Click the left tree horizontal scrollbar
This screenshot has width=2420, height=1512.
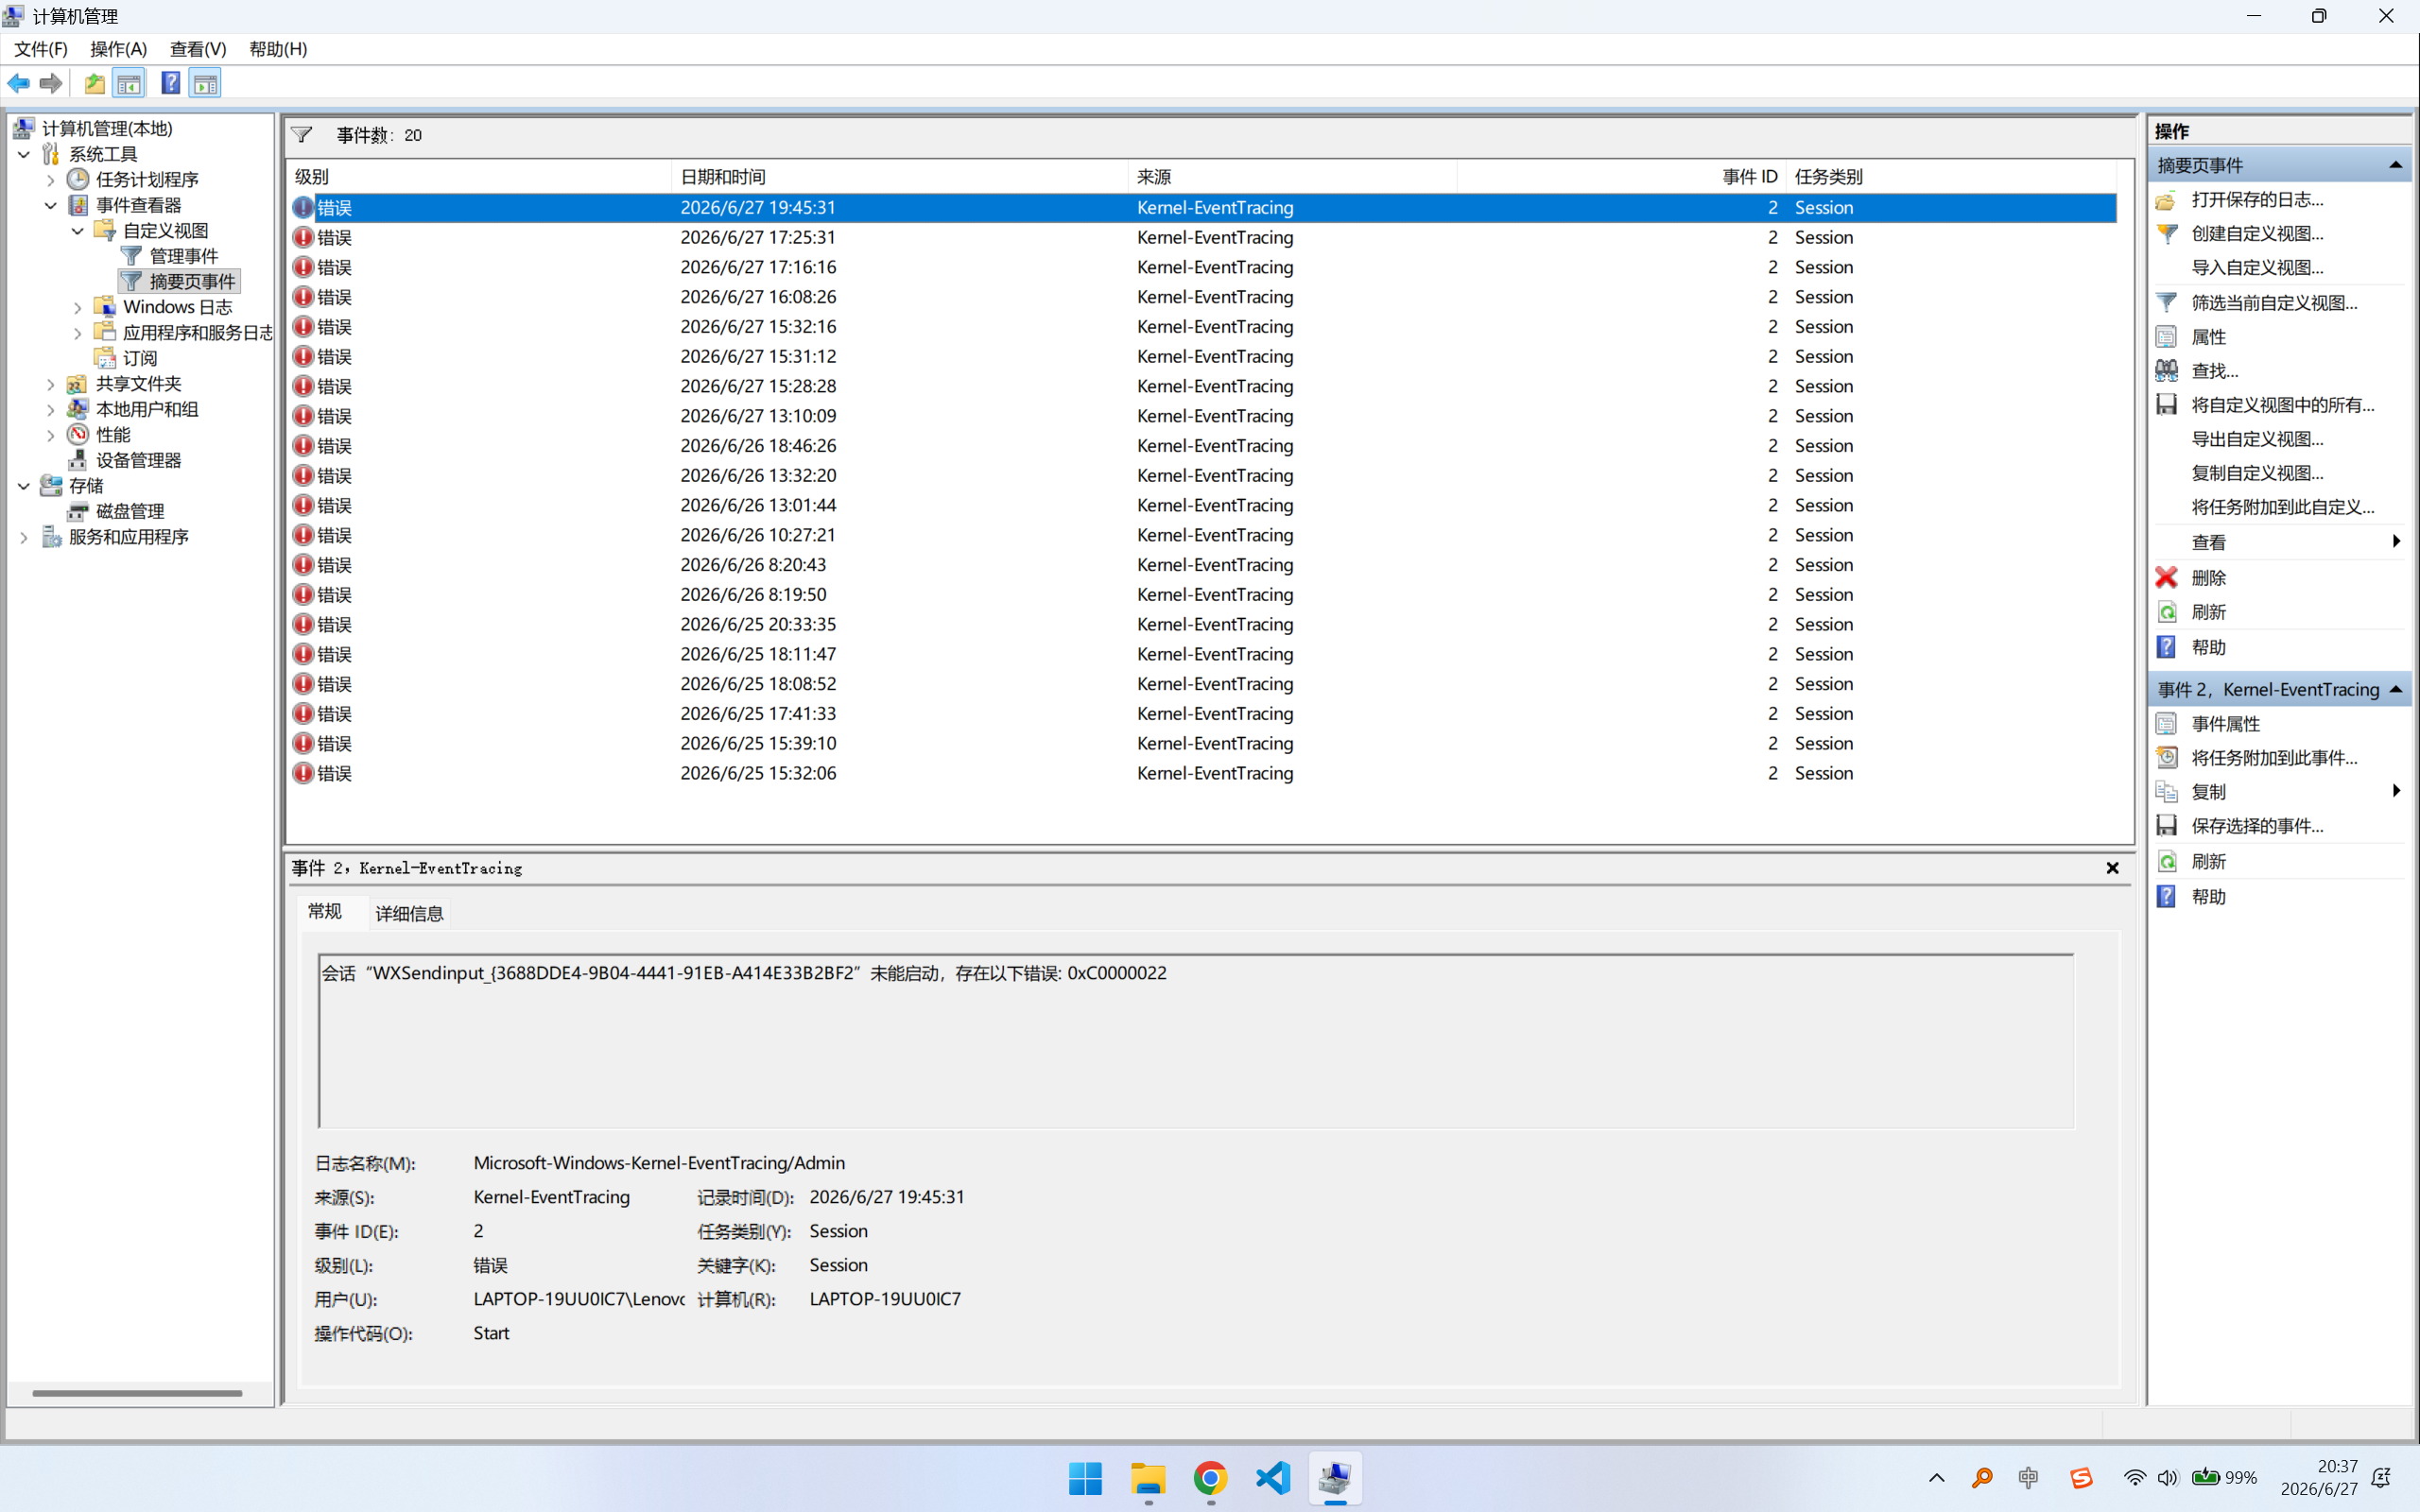tap(137, 1392)
